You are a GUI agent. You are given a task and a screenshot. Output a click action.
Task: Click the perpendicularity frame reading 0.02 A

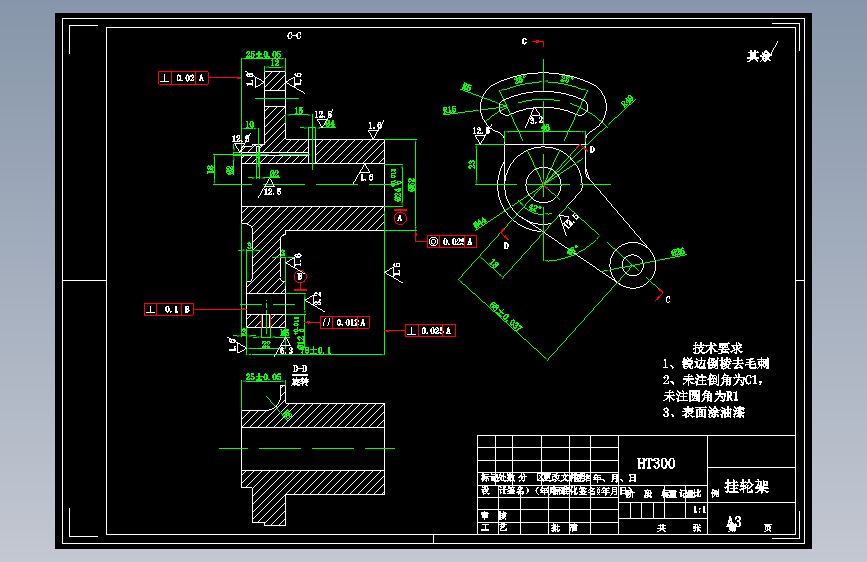(x=183, y=78)
